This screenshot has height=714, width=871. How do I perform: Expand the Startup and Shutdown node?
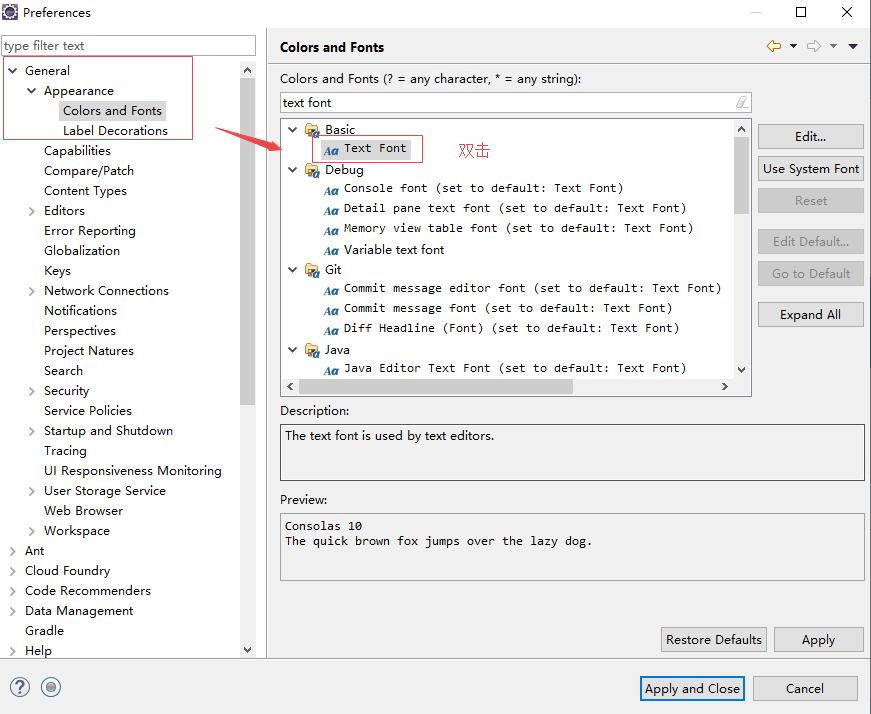pyautogui.click(x=32, y=431)
